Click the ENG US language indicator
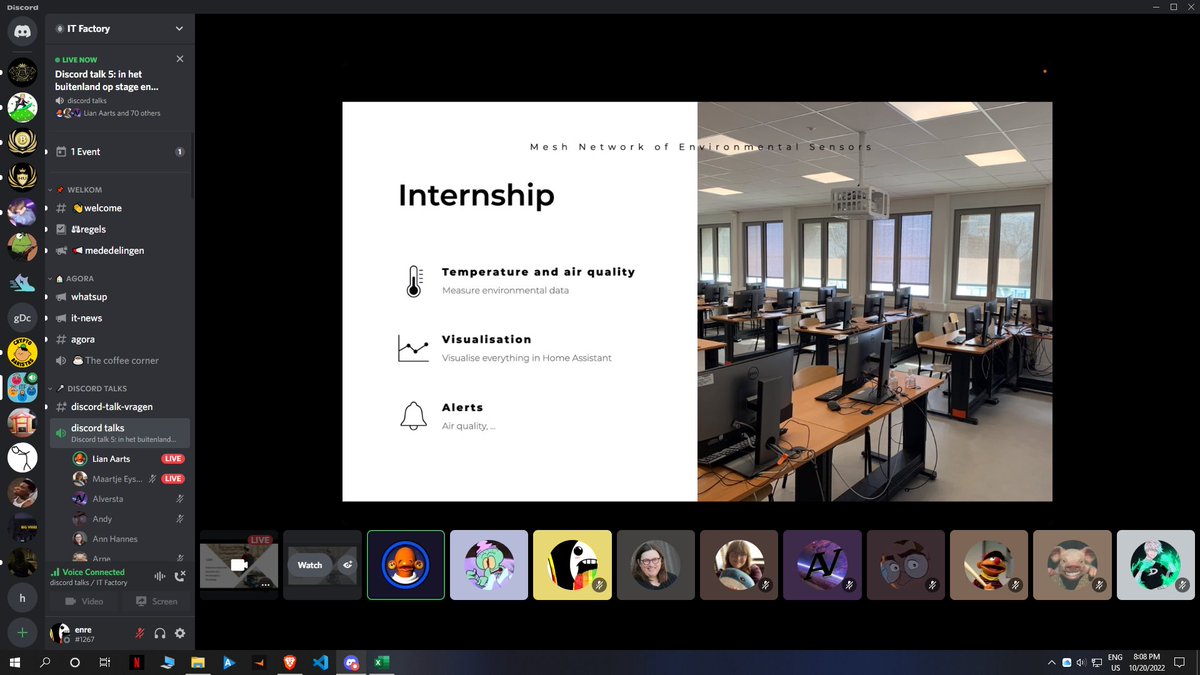The width and height of the screenshot is (1200, 675). pos(1116,662)
